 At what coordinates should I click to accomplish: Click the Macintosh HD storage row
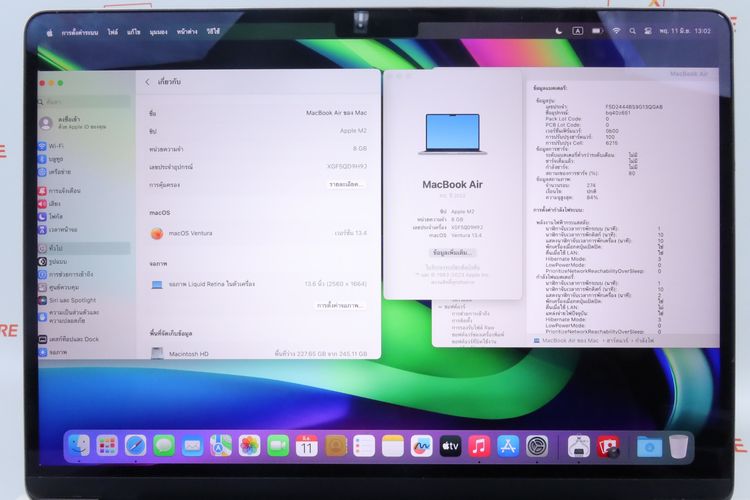point(258,354)
